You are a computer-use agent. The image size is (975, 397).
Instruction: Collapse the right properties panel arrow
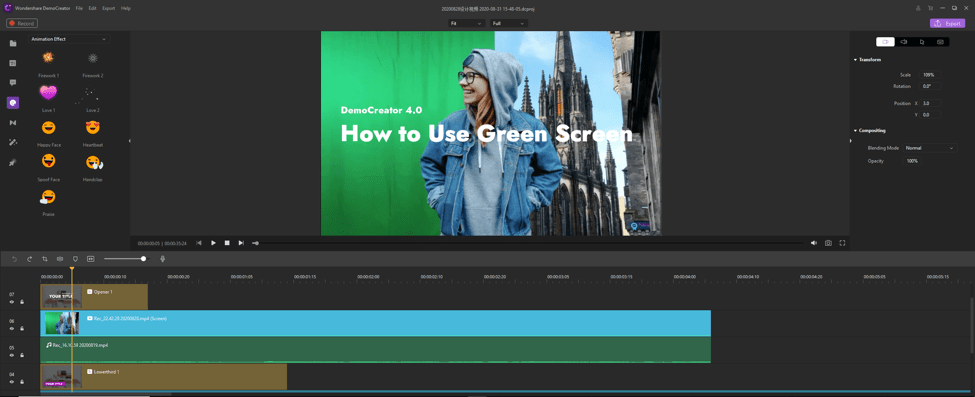[850, 141]
